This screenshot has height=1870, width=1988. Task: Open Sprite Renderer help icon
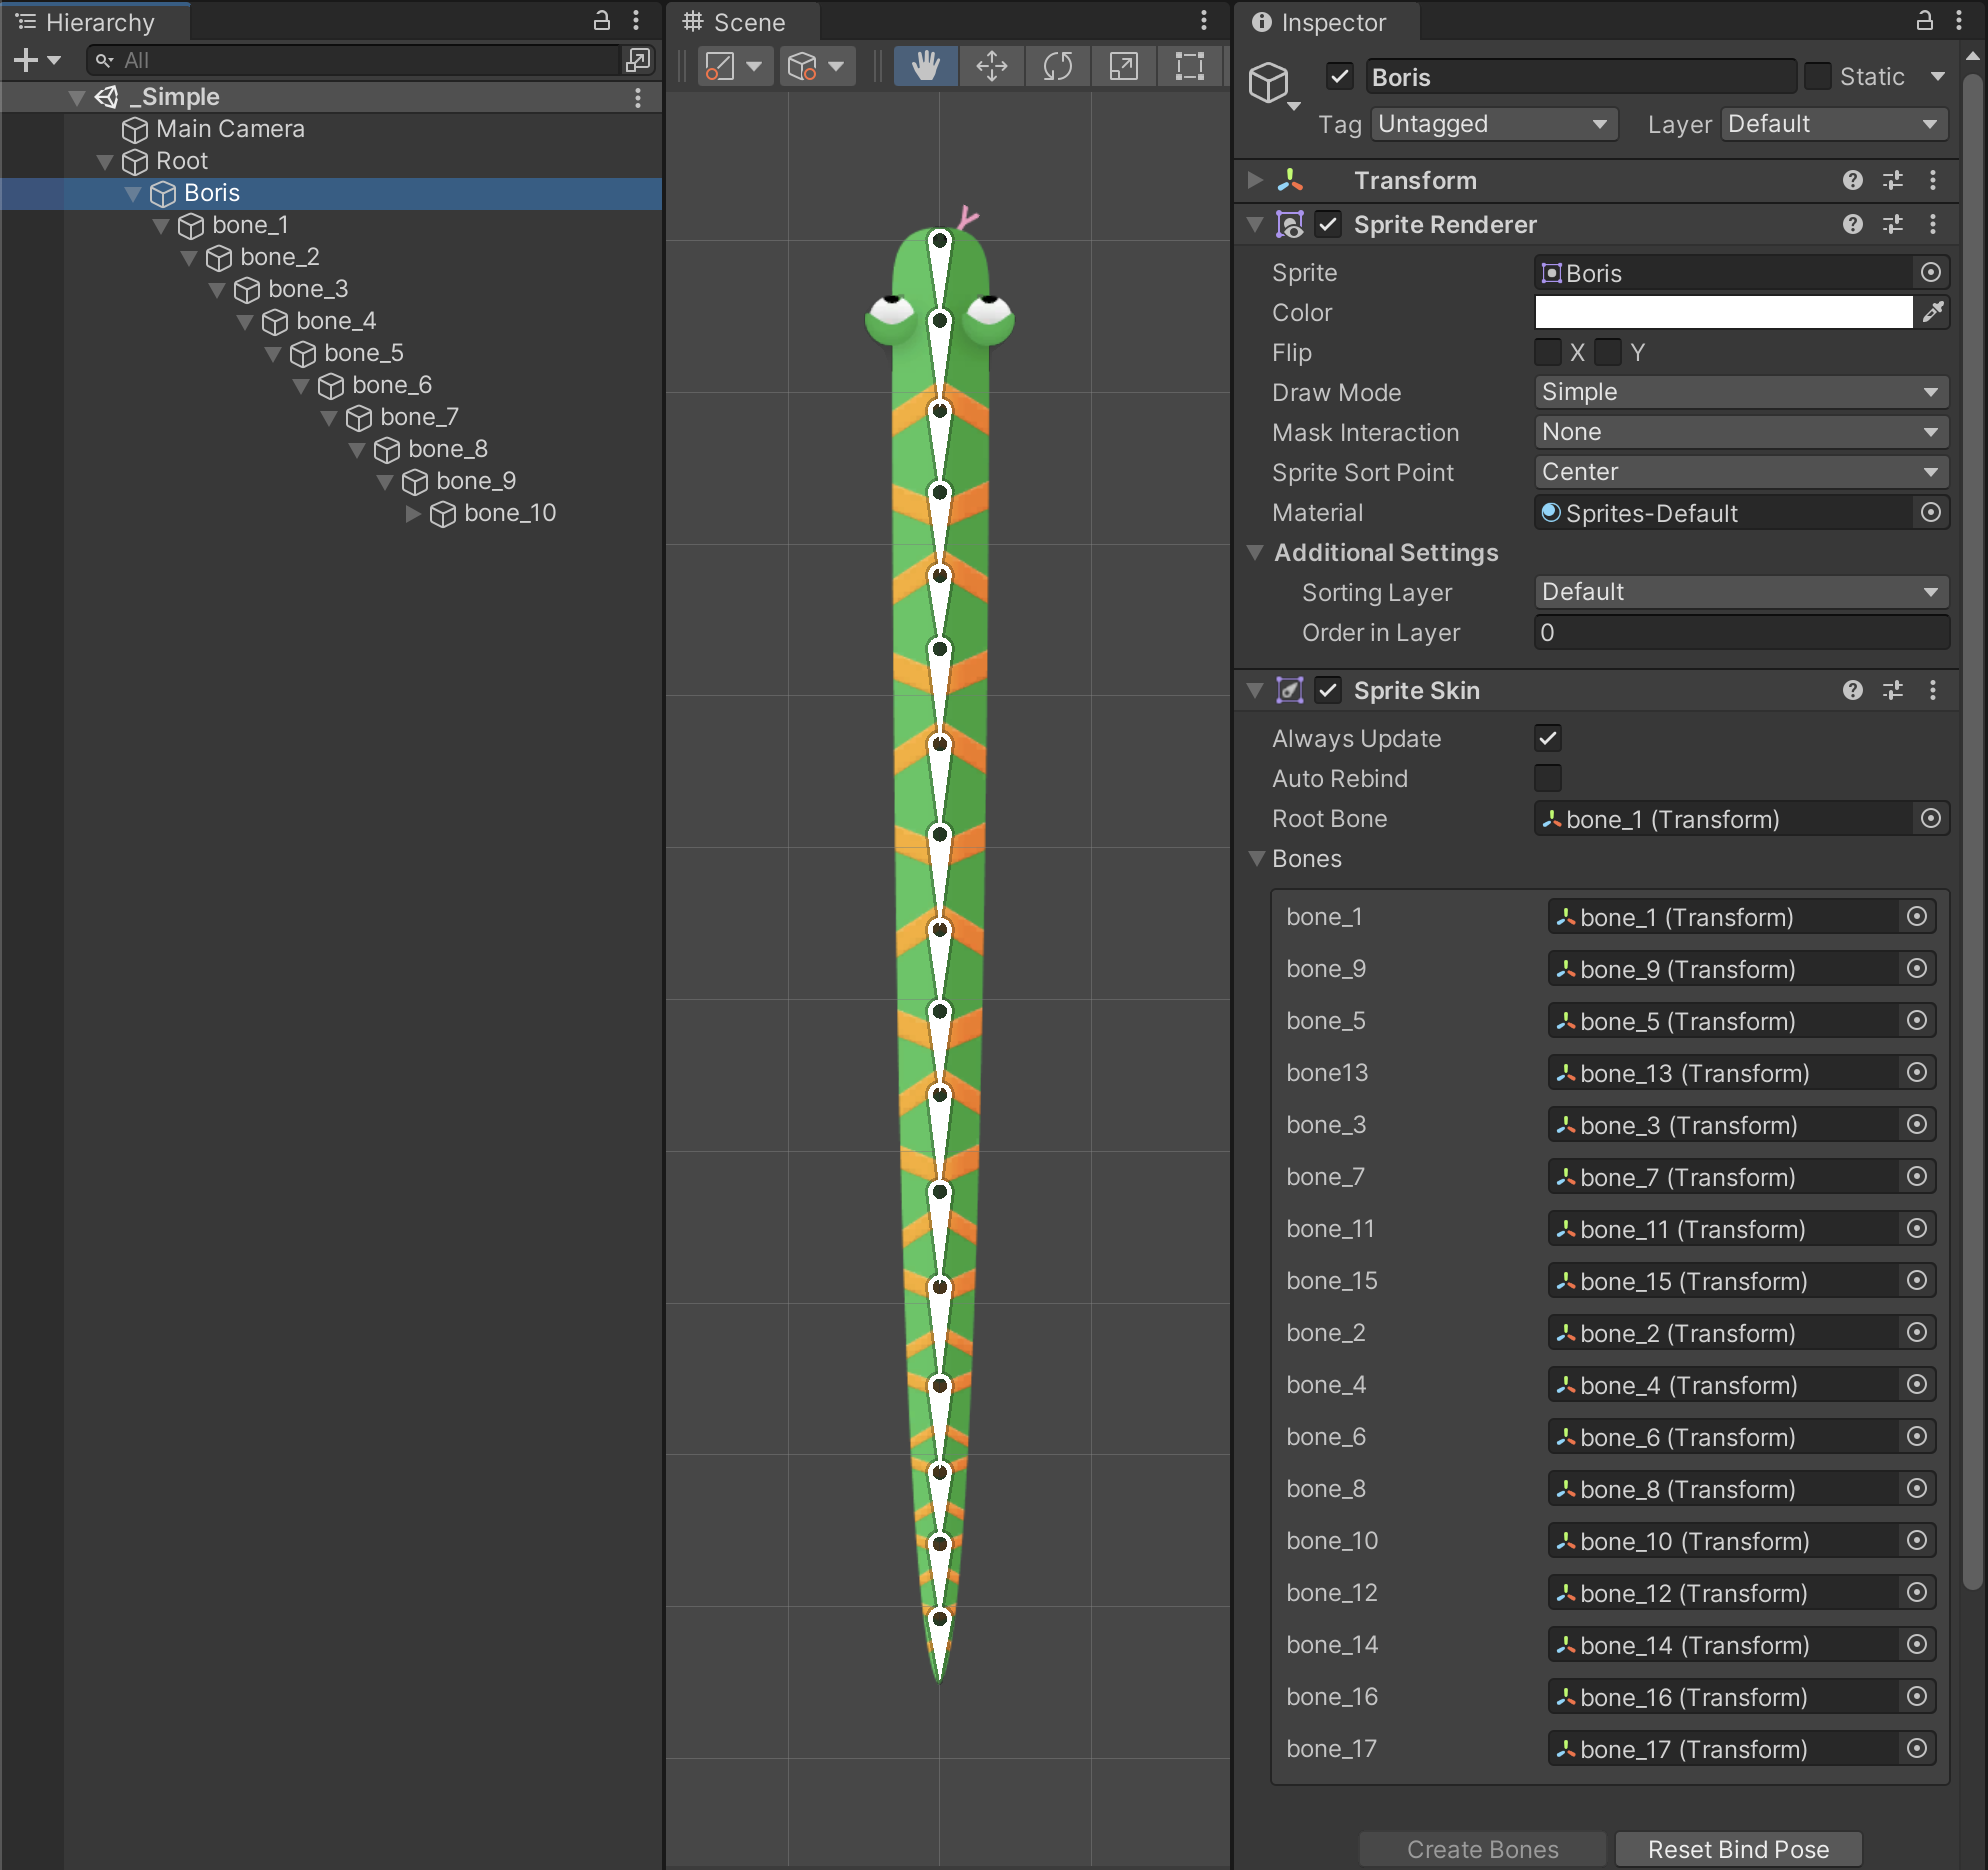[x=1852, y=224]
